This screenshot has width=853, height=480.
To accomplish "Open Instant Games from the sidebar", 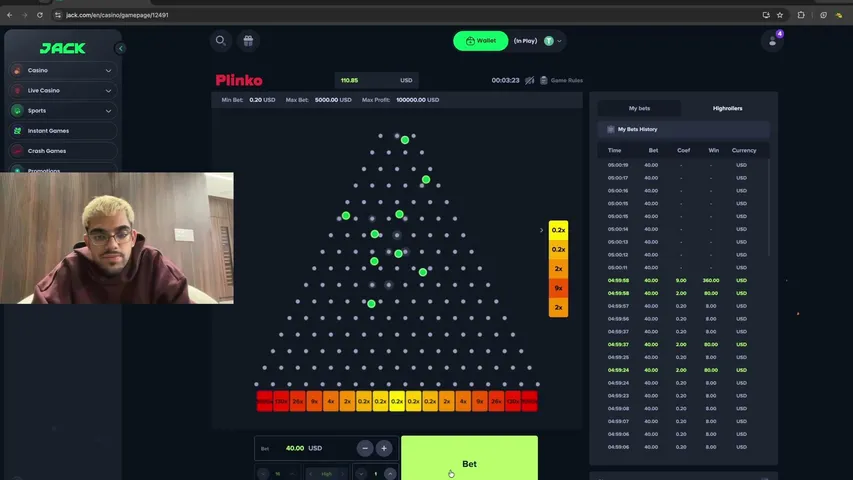I will point(63,131).
